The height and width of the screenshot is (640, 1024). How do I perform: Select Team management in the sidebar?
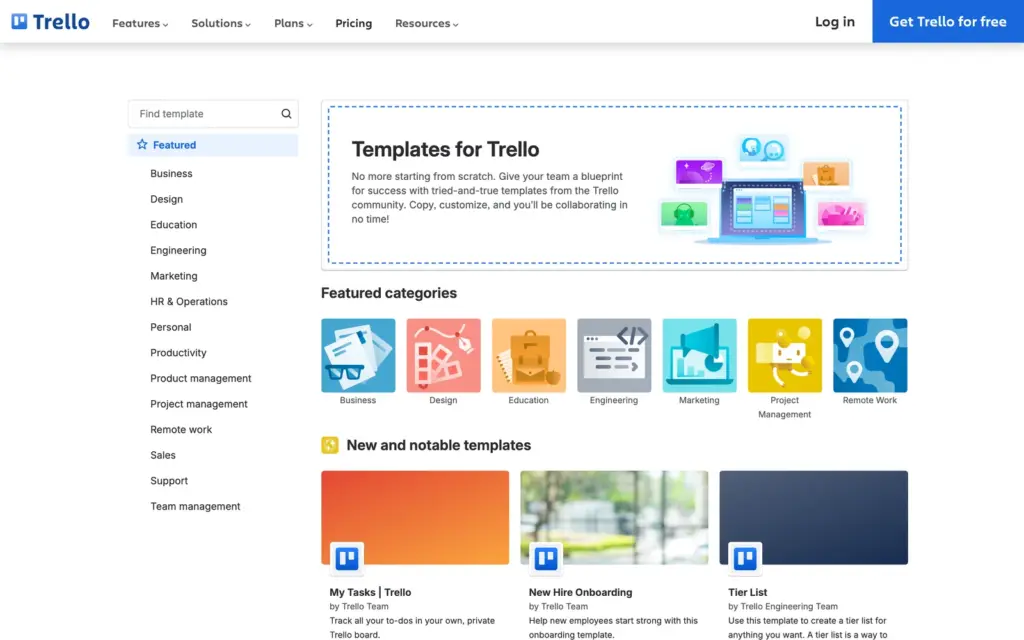tap(195, 506)
